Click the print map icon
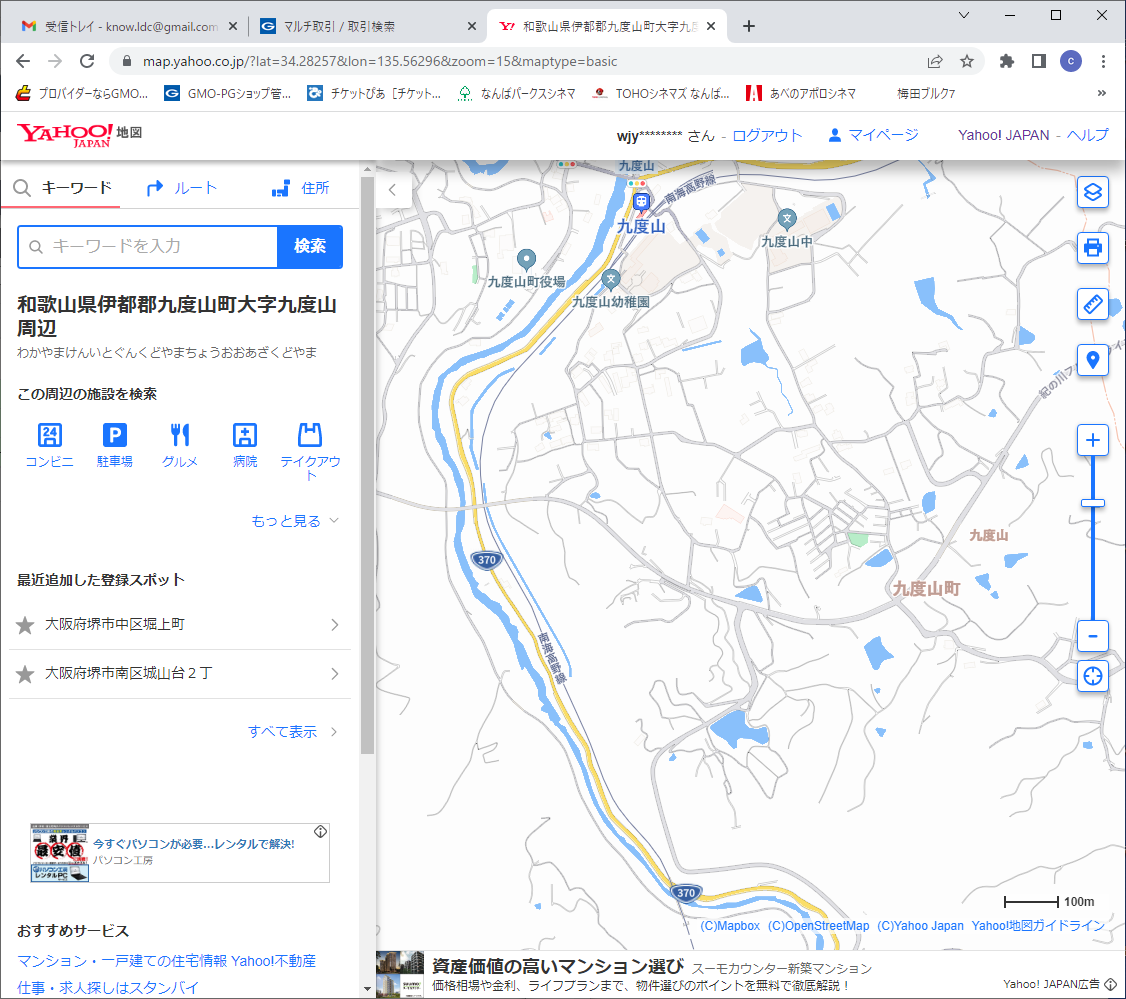1126x999 pixels. [x=1093, y=247]
